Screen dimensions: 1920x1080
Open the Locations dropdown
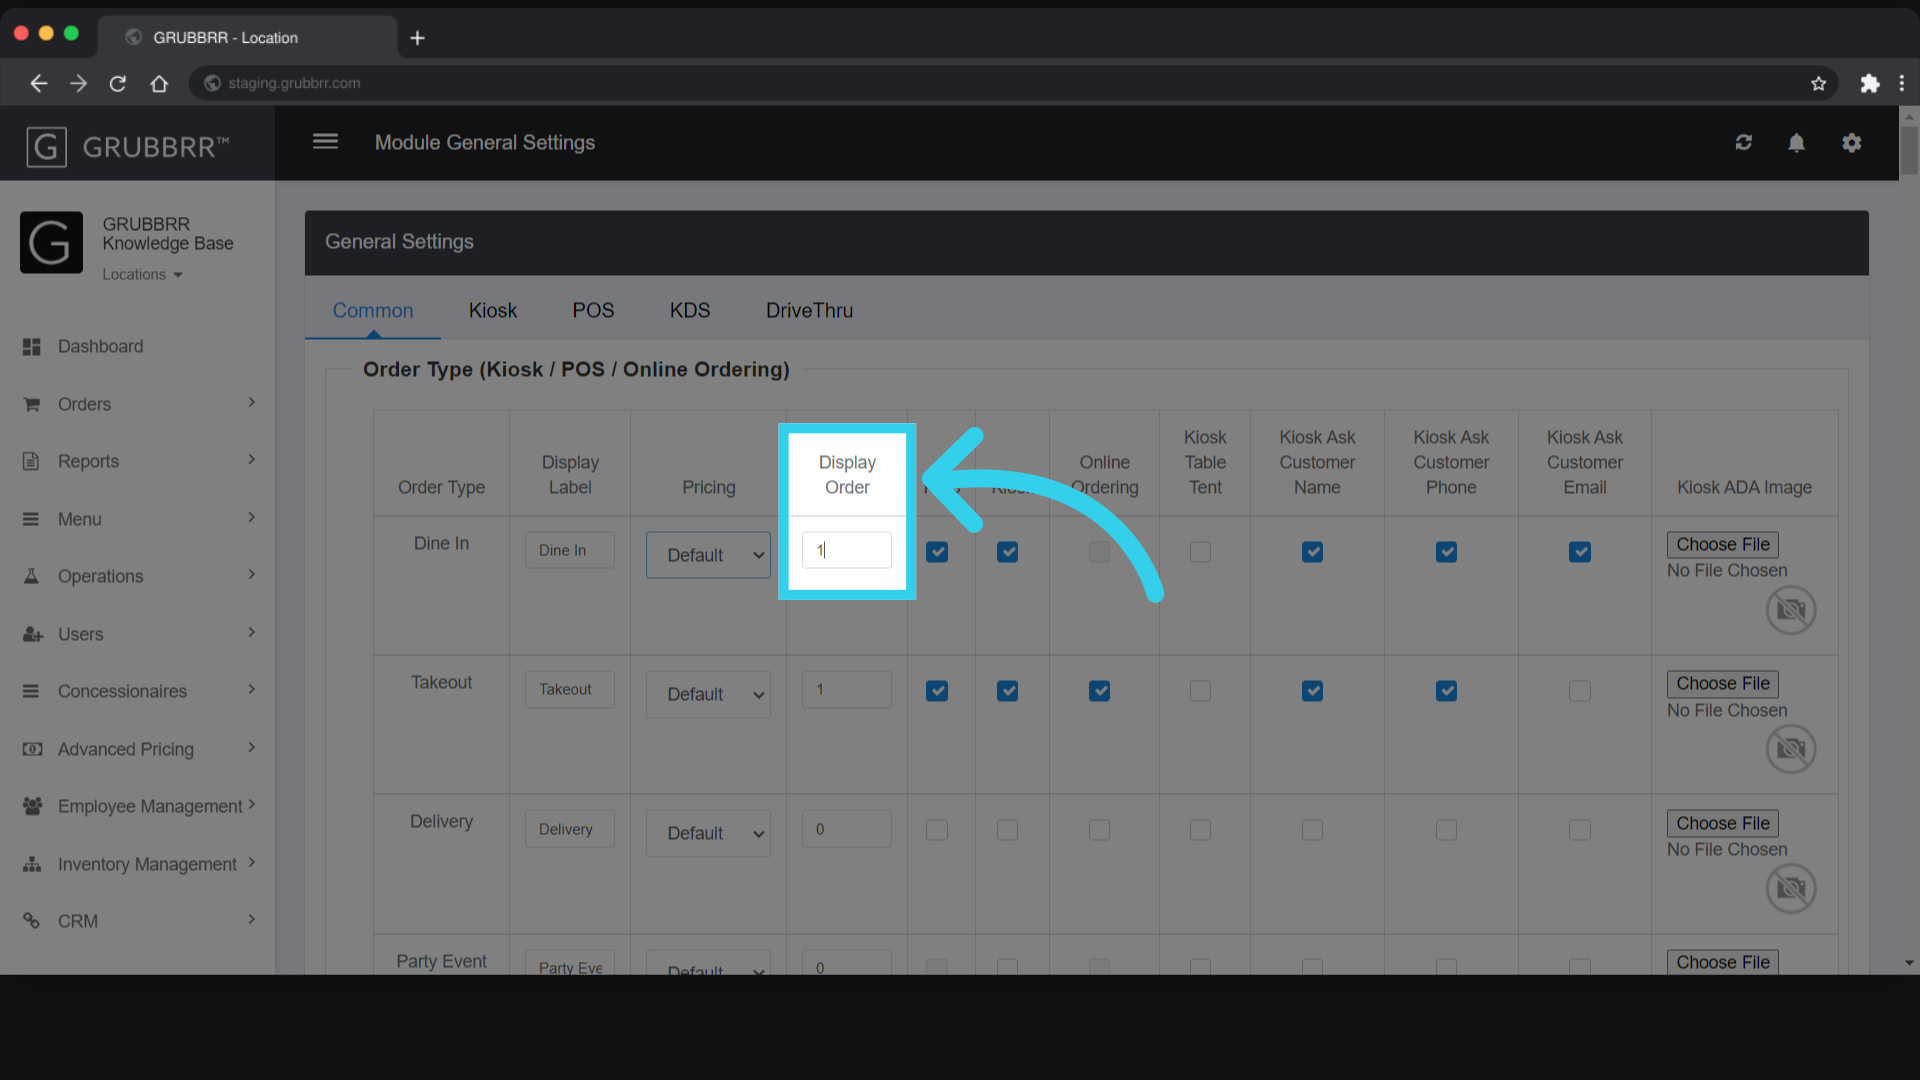pos(142,275)
